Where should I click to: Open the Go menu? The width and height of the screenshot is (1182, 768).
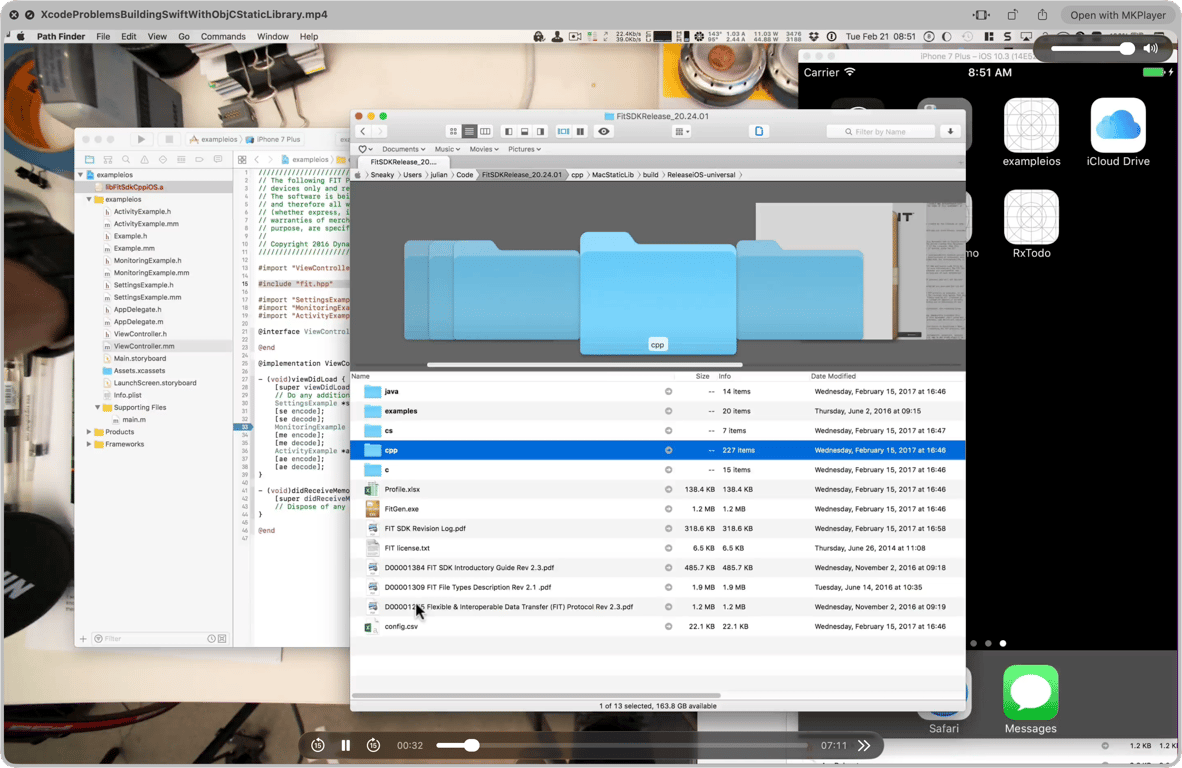[x=184, y=36]
